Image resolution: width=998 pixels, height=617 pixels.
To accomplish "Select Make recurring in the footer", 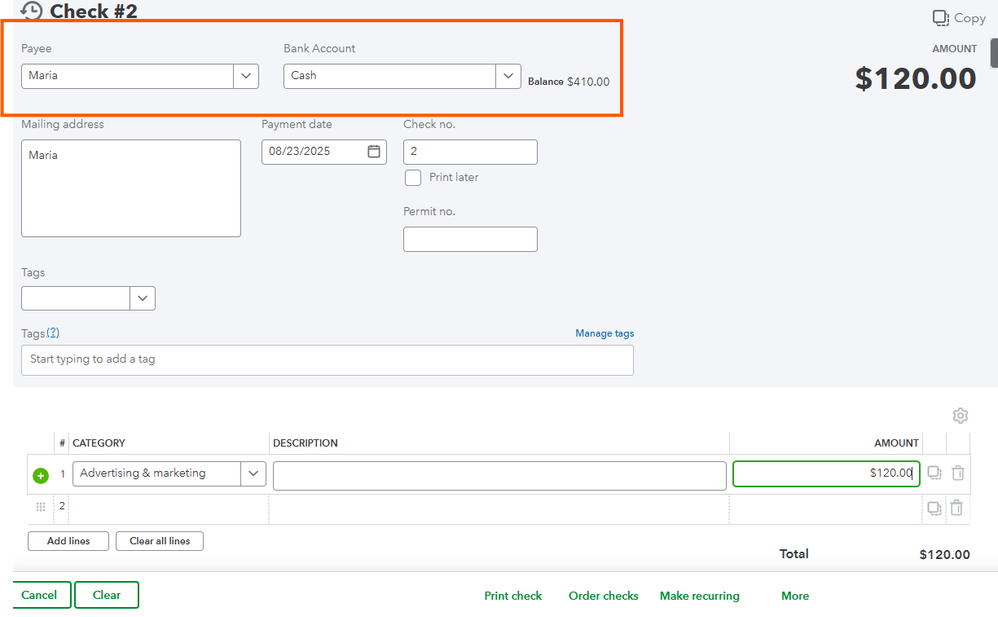I will pyautogui.click(x=699, y=596).
